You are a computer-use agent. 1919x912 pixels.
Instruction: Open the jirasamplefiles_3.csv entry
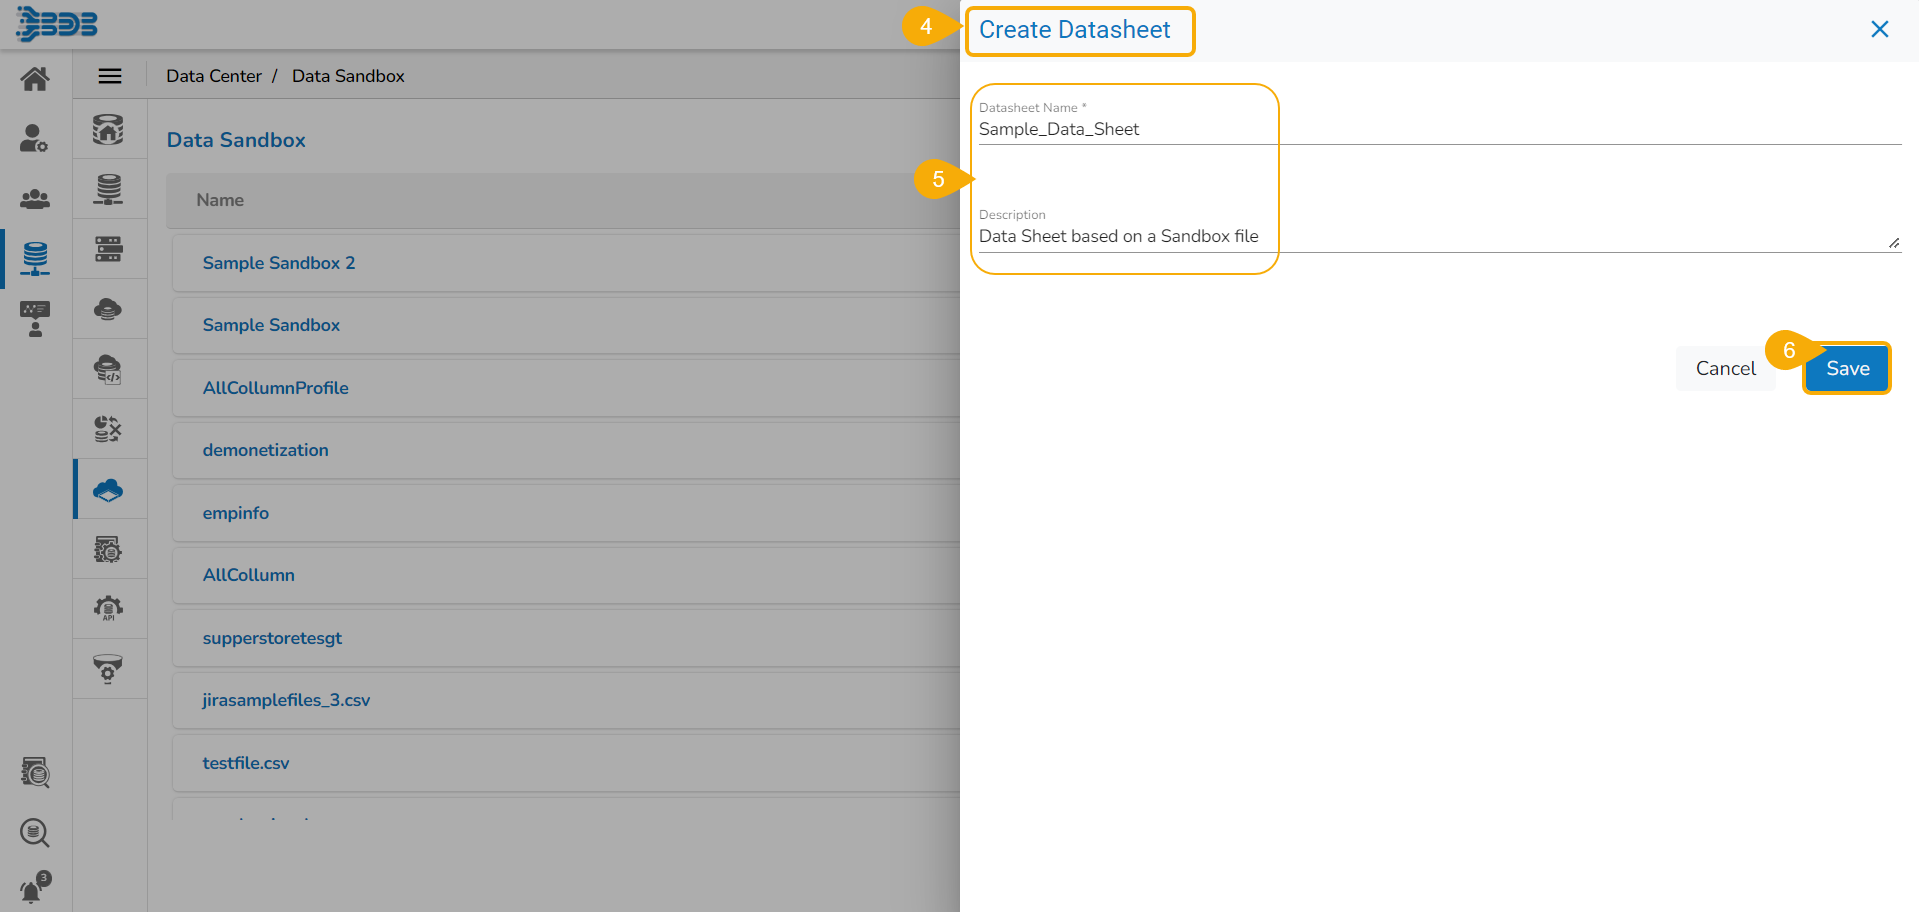286,700
